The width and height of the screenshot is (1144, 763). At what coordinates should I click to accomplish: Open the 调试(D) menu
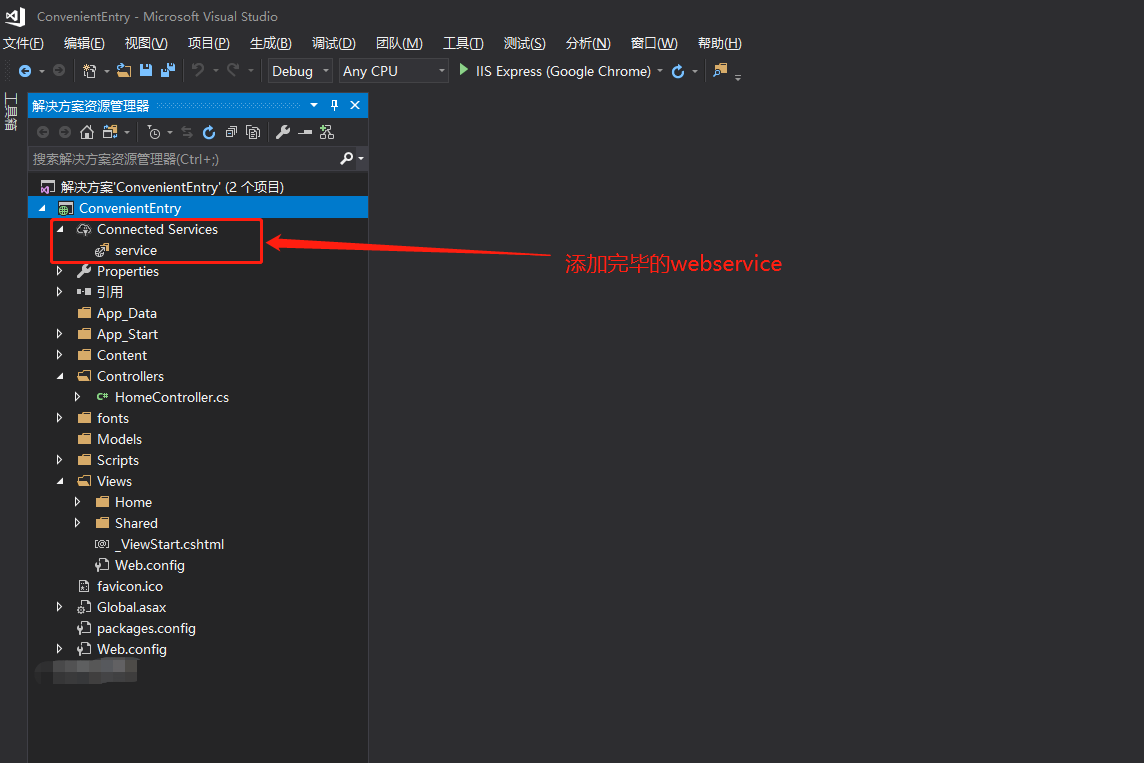coord(333,43)
